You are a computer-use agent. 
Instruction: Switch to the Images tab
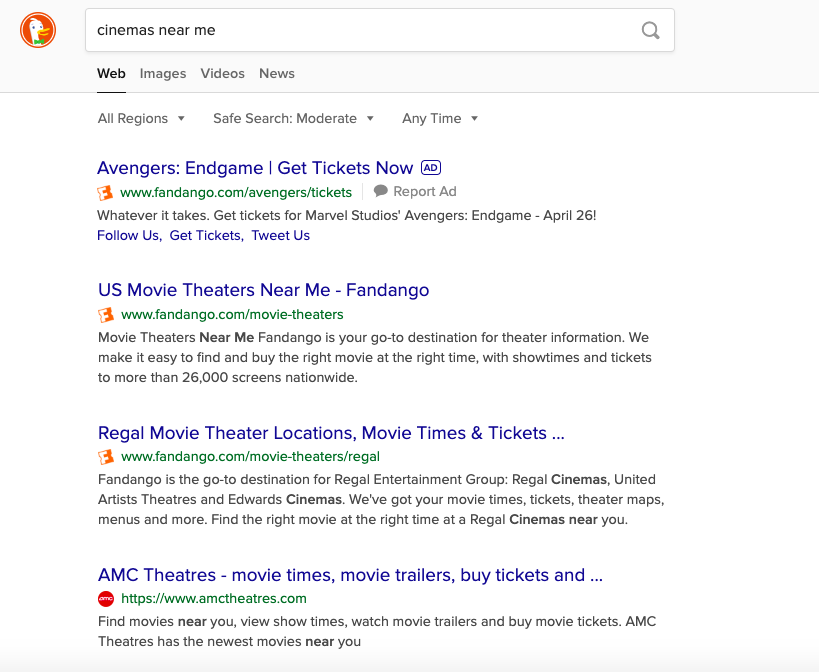pyautogui.click(x=162, y=73)
